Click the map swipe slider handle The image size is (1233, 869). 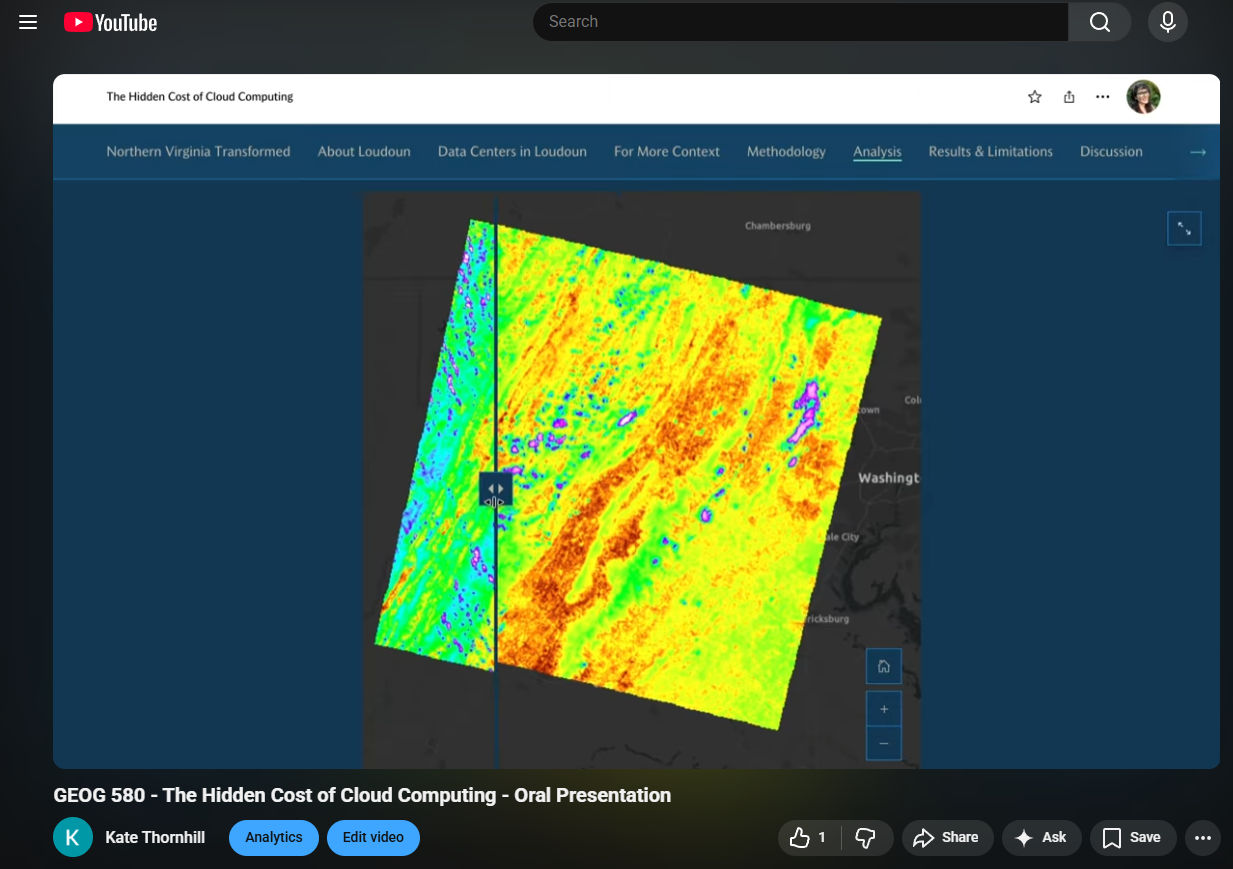point(495,490)
